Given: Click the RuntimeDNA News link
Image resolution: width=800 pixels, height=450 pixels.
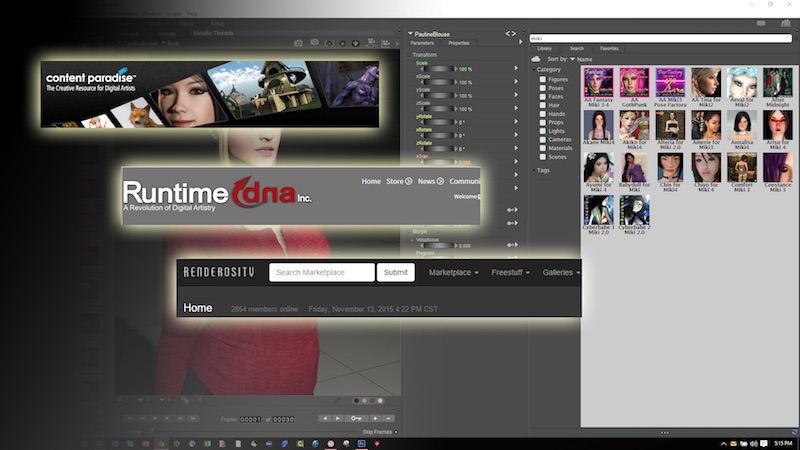Looking at the screenshot, I should [426, 181].
